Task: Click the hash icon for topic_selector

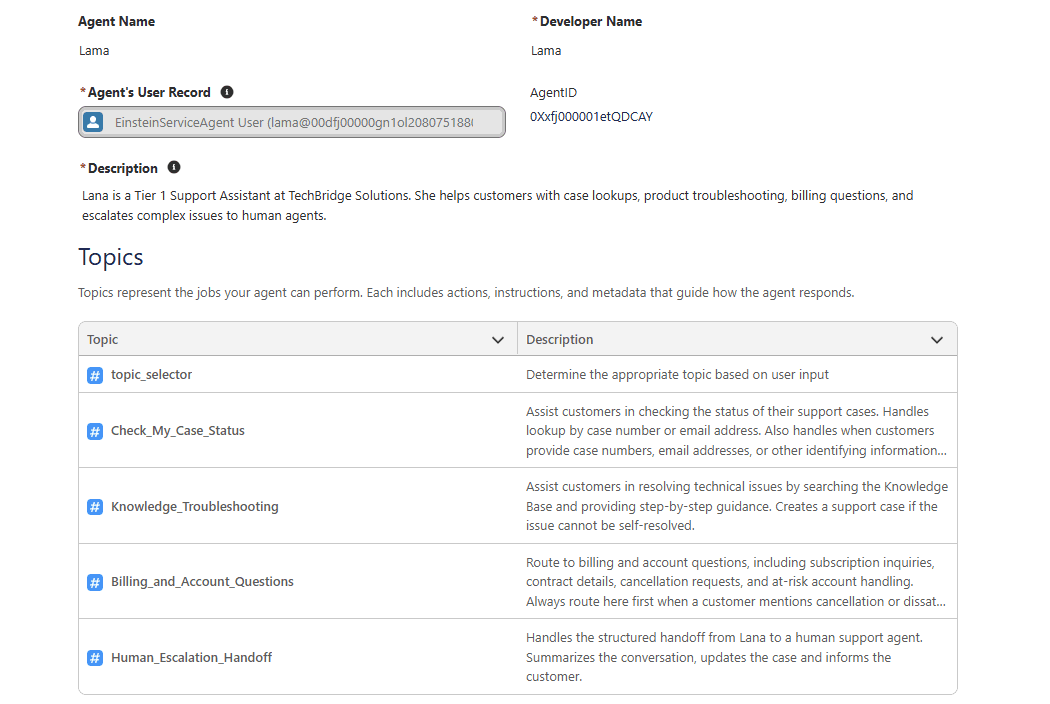Action: click(x=95, y=375)
